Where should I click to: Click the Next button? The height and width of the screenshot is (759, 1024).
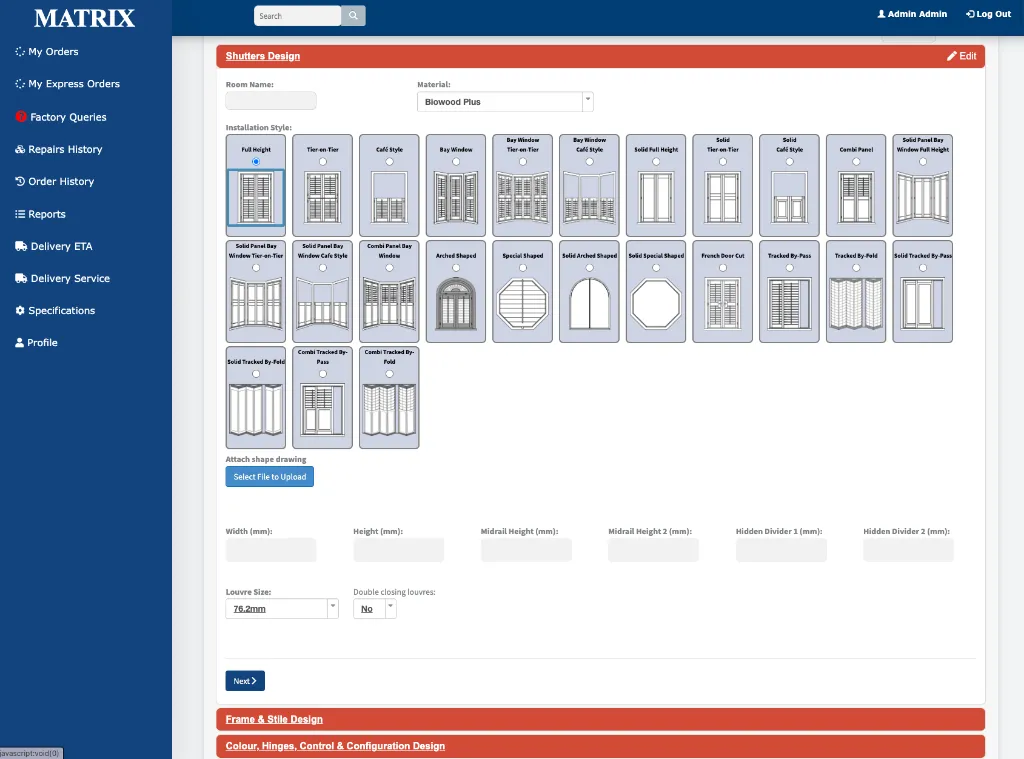245,681
